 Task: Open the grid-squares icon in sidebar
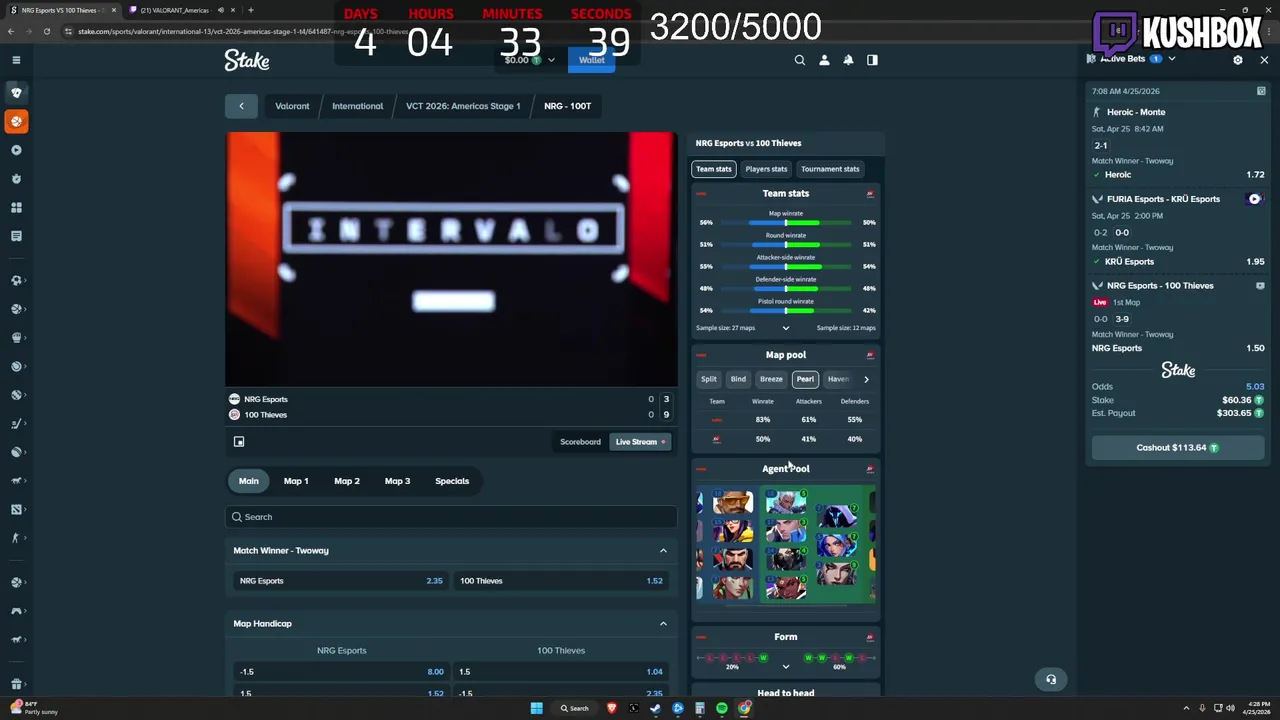tap(16, 207)
